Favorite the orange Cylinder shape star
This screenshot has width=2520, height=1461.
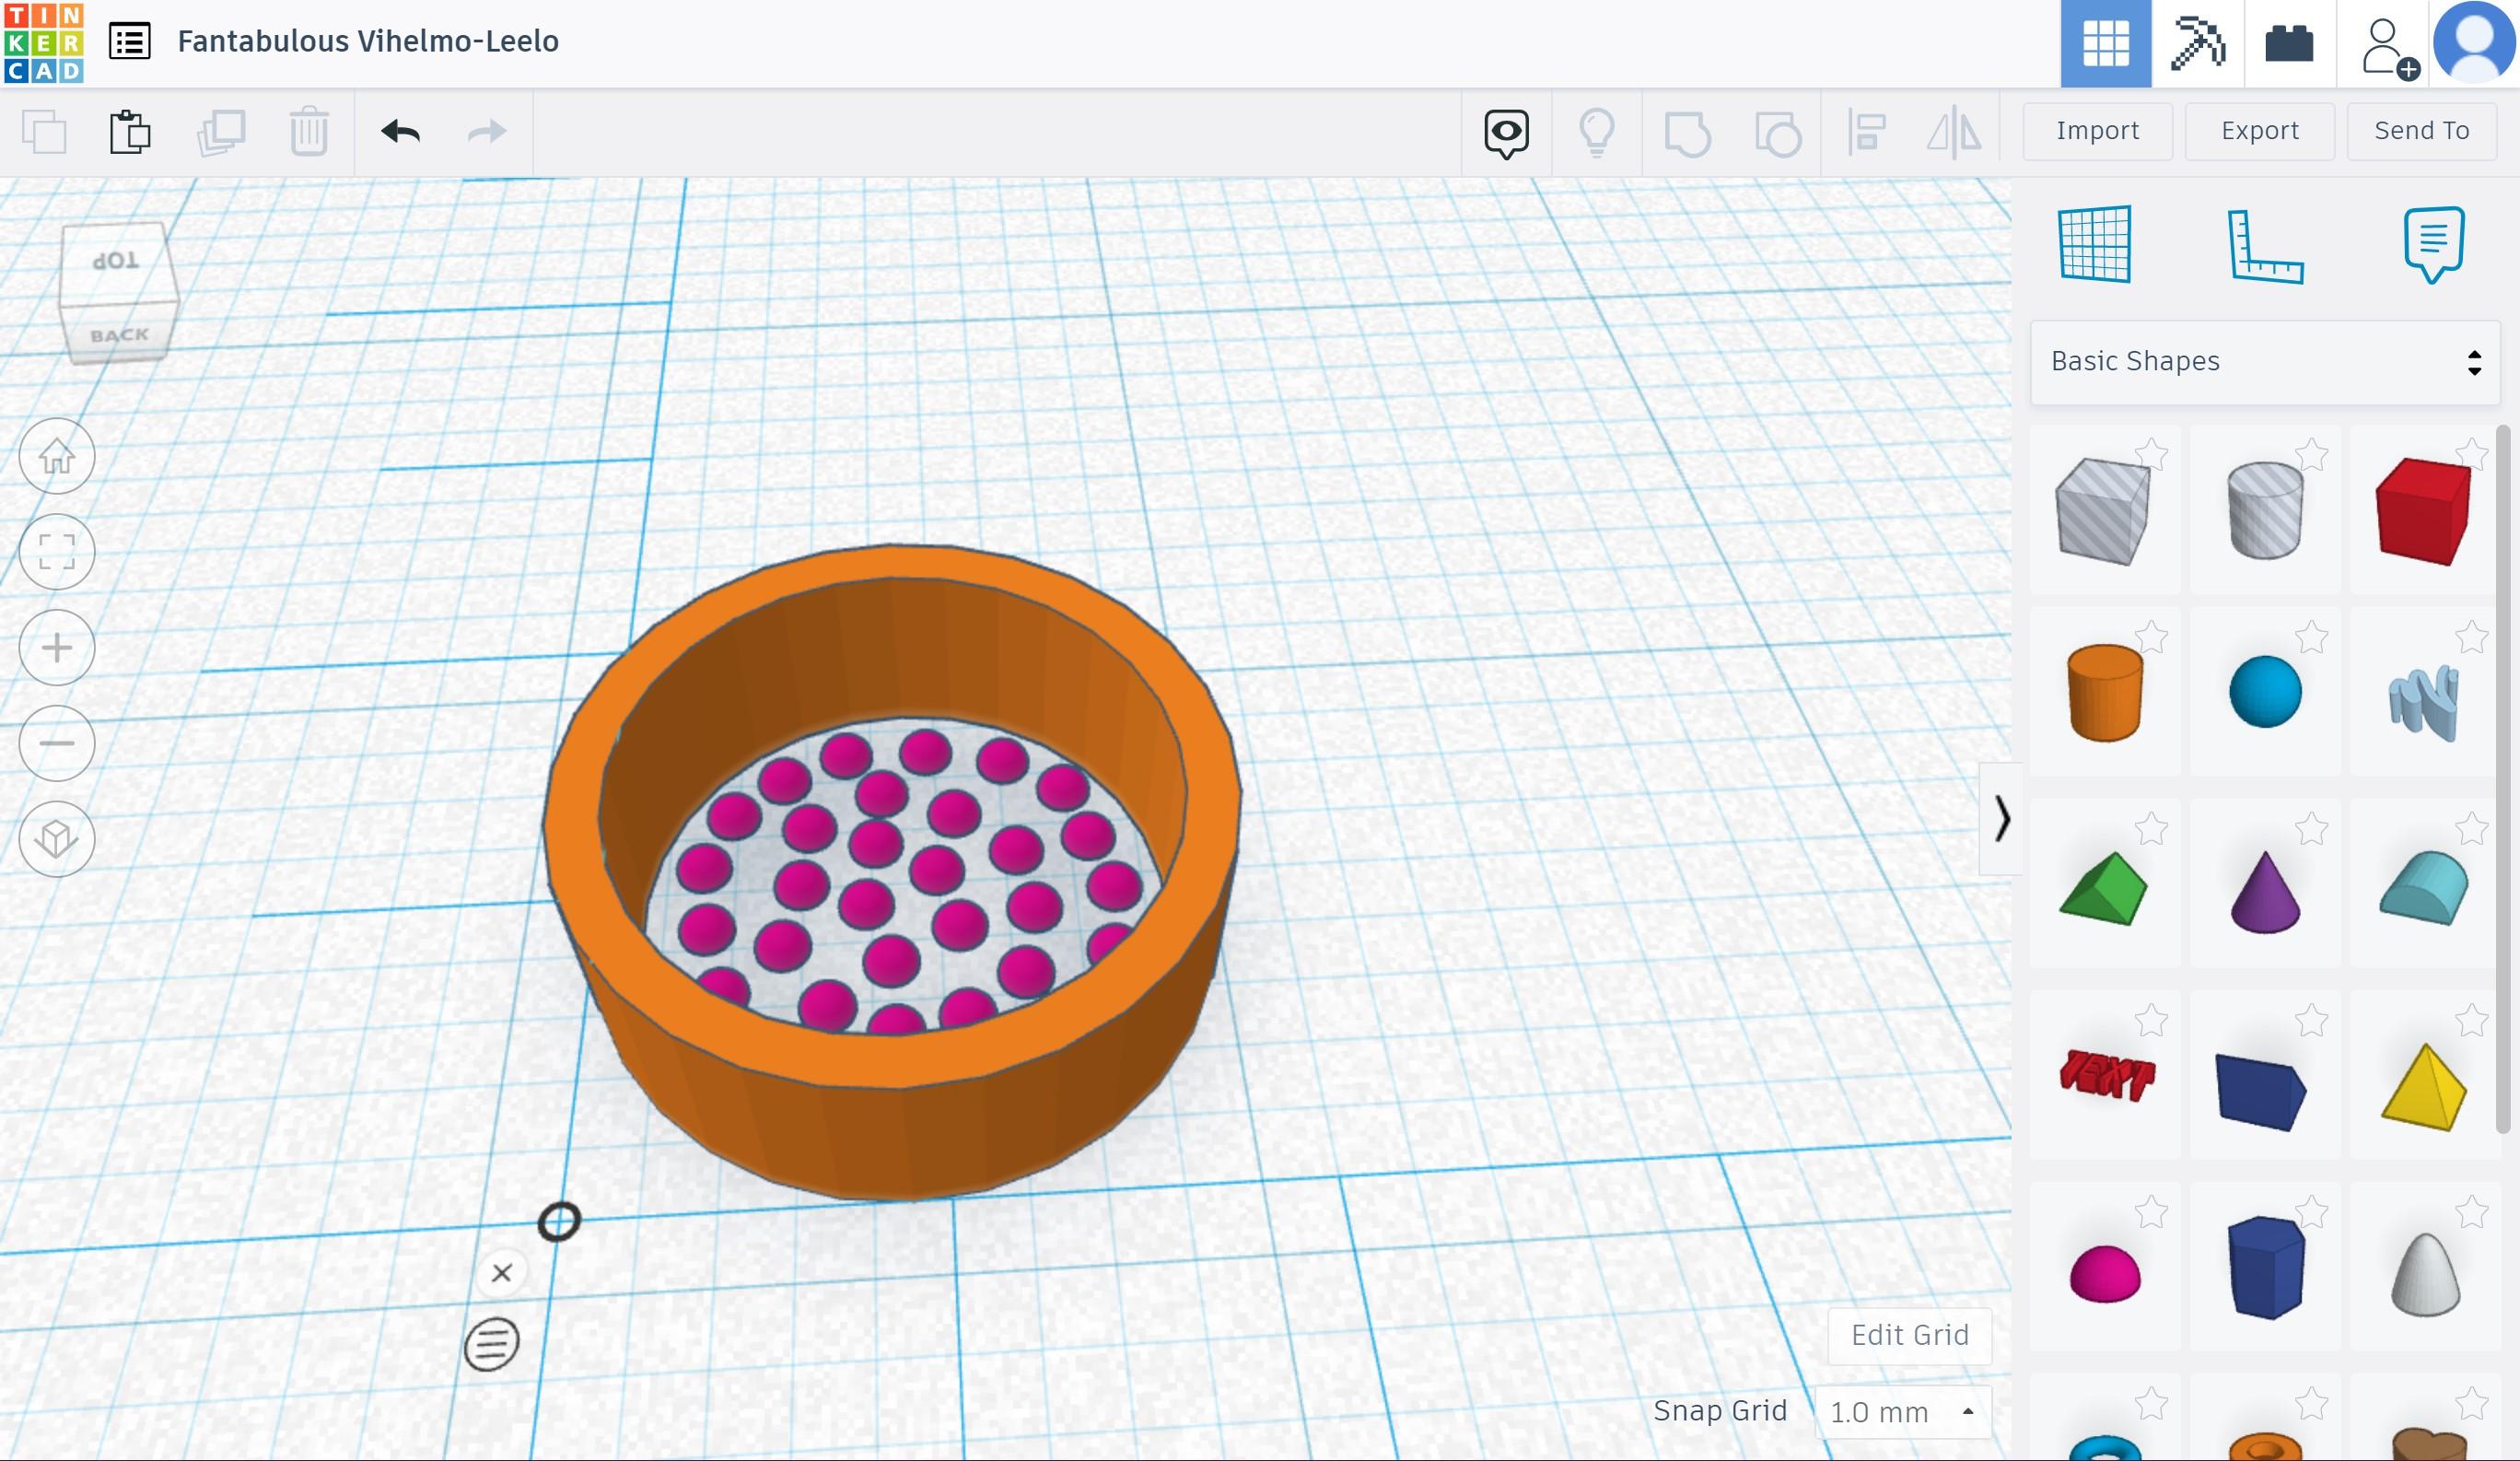(x=2151, y=636)
